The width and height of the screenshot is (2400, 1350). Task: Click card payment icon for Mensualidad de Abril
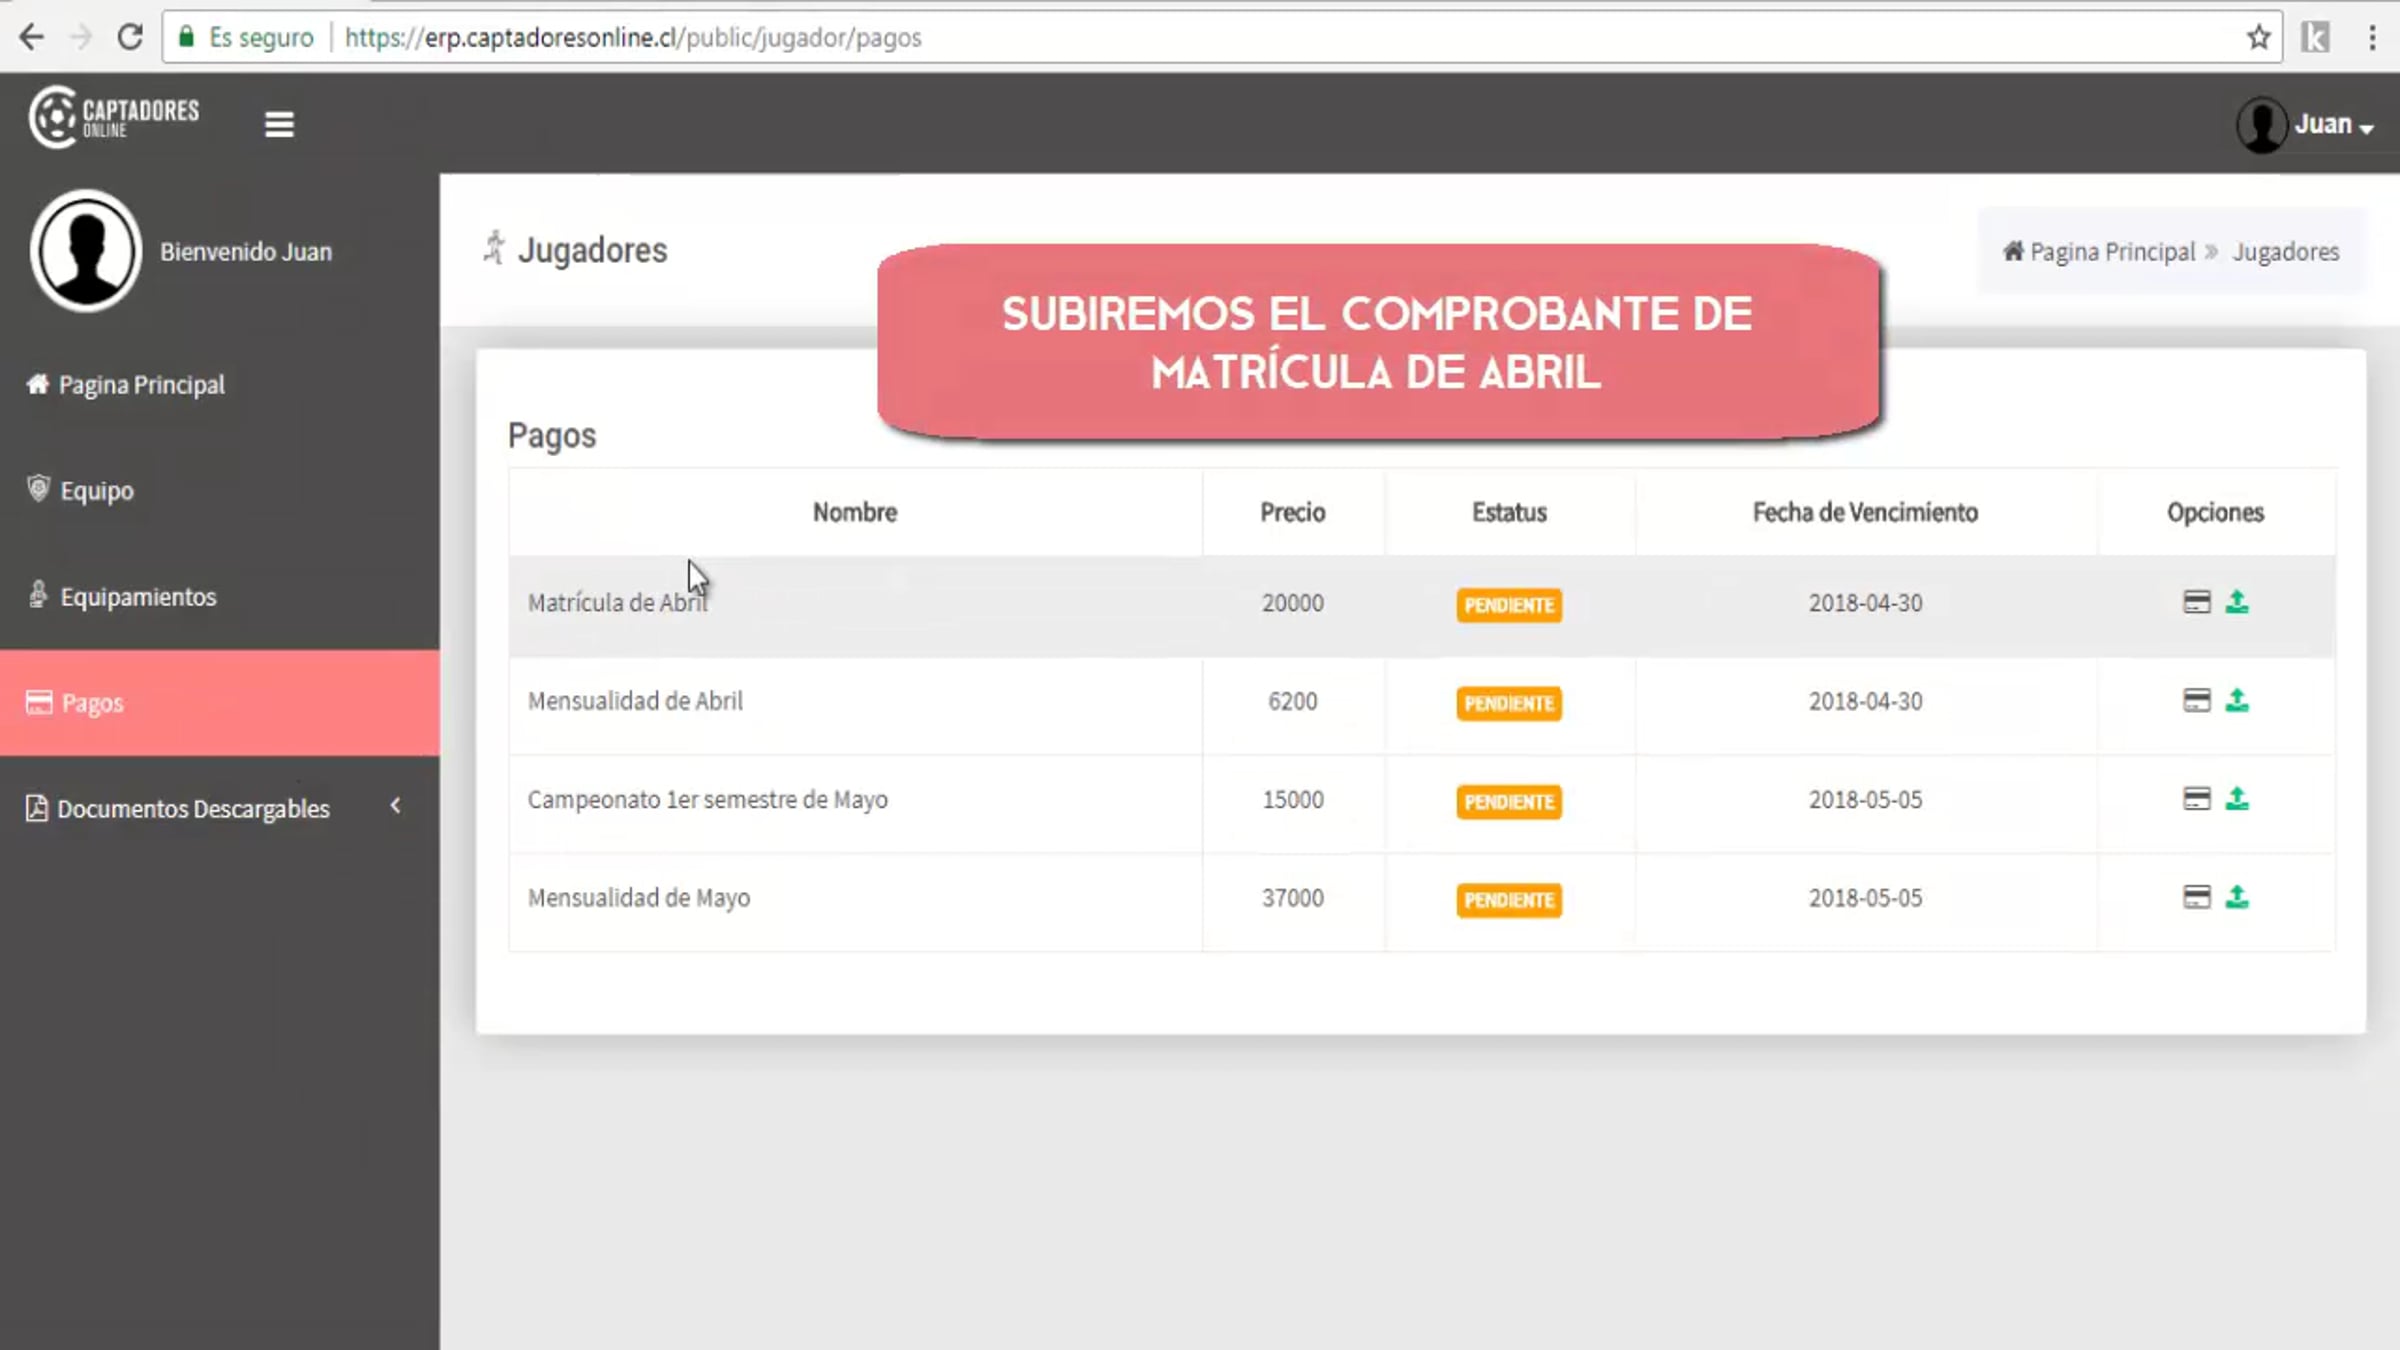(2196, 701)
